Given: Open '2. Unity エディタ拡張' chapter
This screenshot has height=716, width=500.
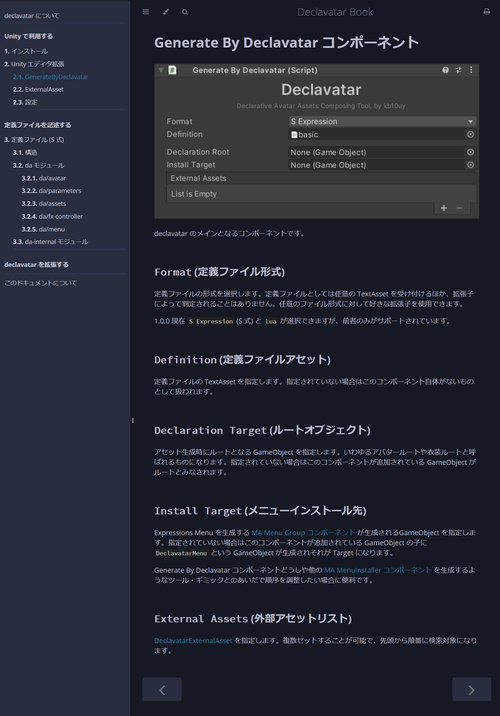Looking at the screenshot, I should tap(34, 64).
